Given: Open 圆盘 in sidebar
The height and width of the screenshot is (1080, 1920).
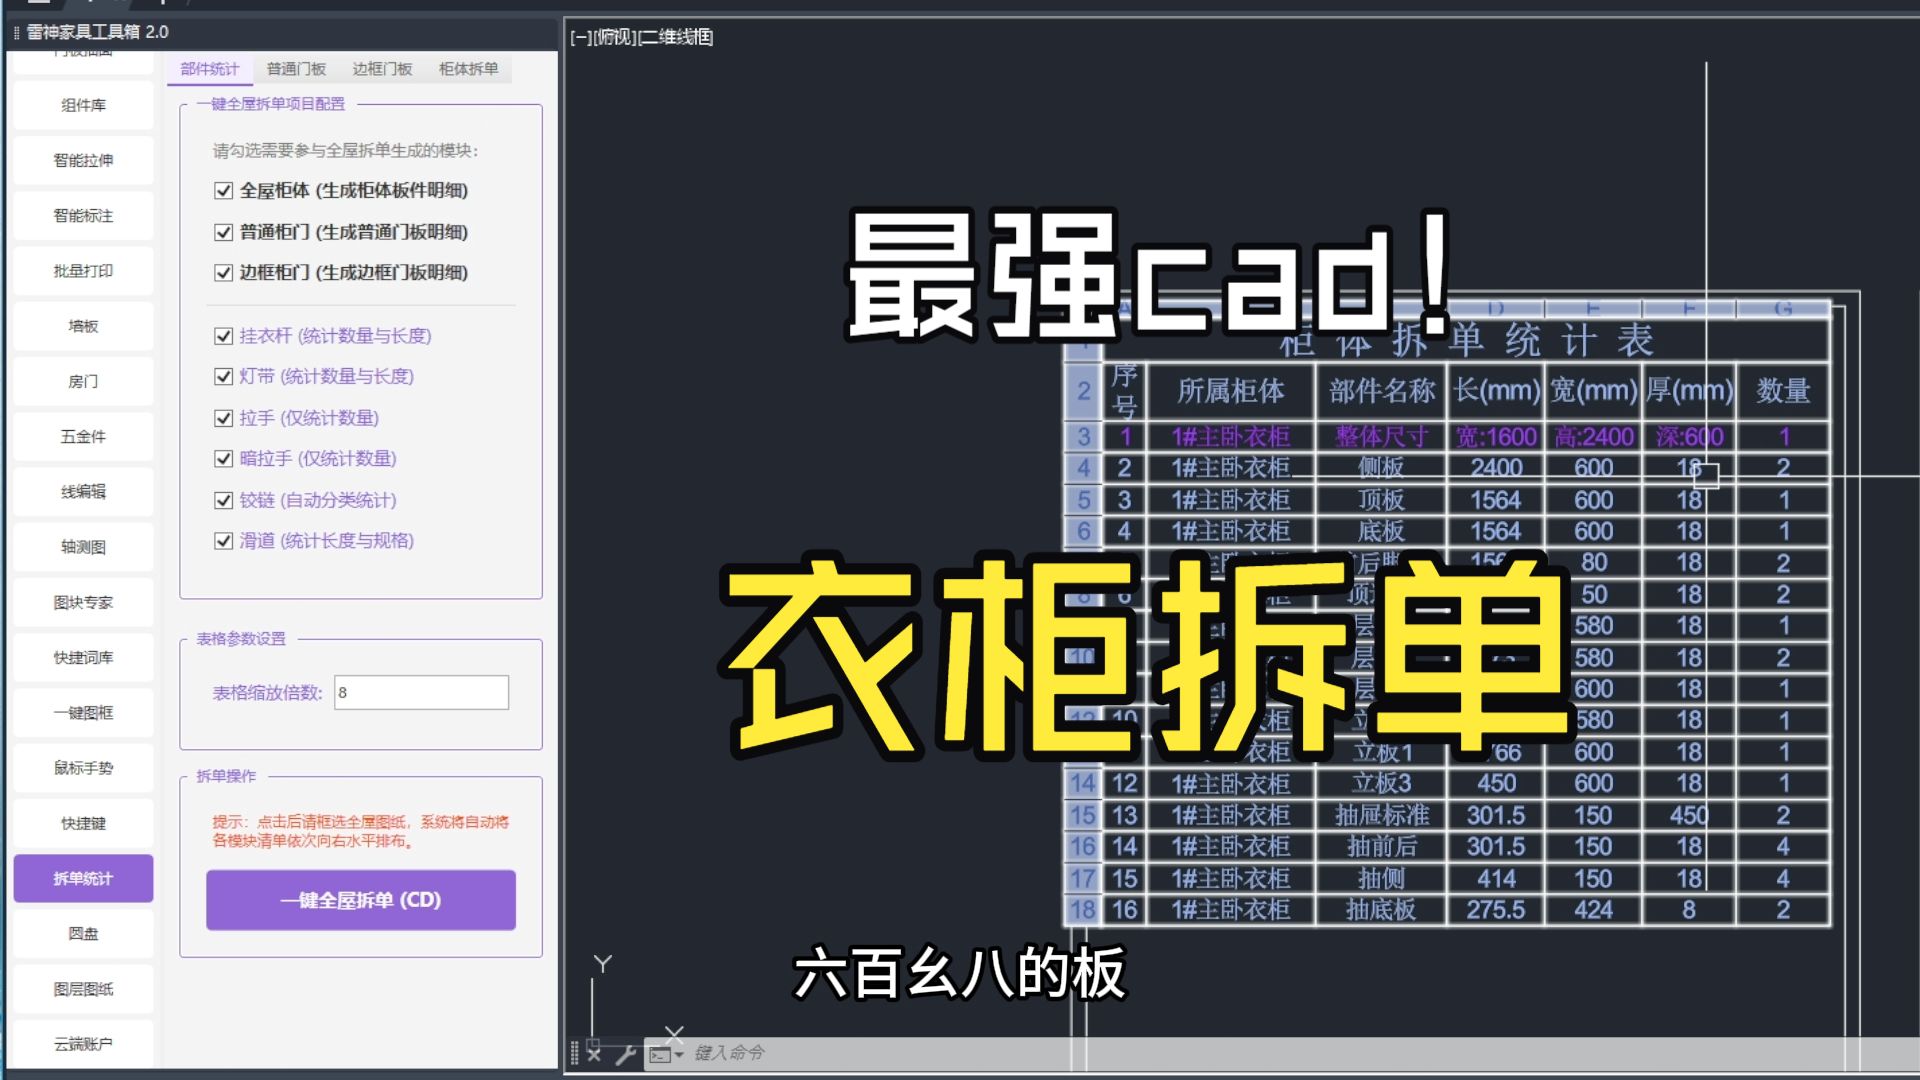Looking at the screenshot, I should point(84,933).
